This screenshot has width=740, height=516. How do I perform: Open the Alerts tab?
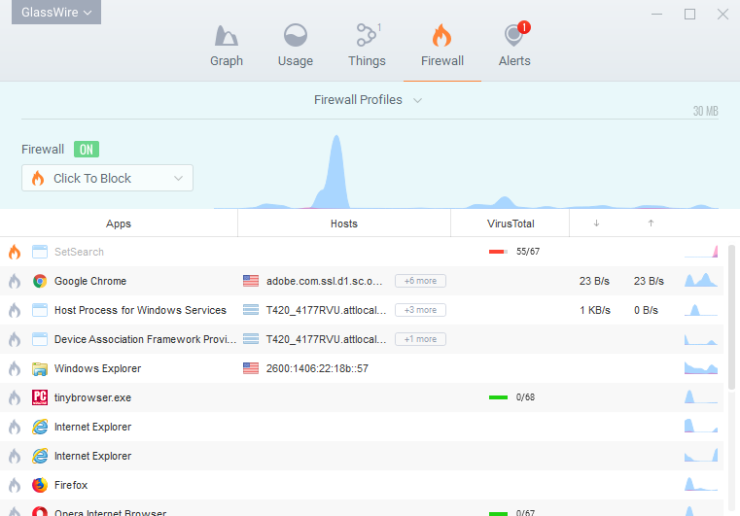point(514,46)
